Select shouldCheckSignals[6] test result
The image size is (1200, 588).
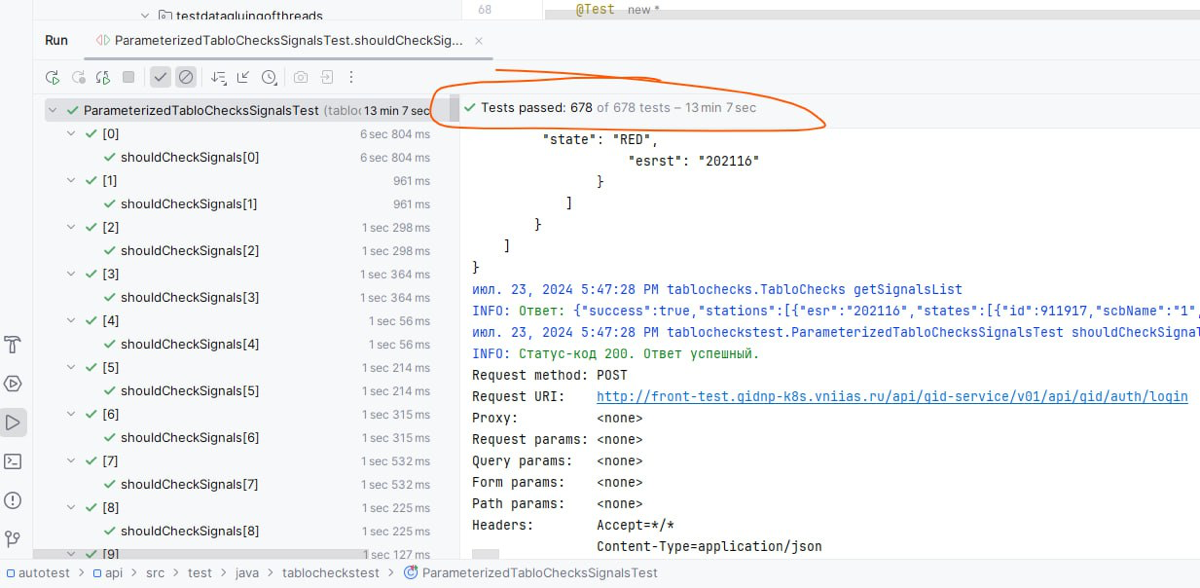coord(190,437)
